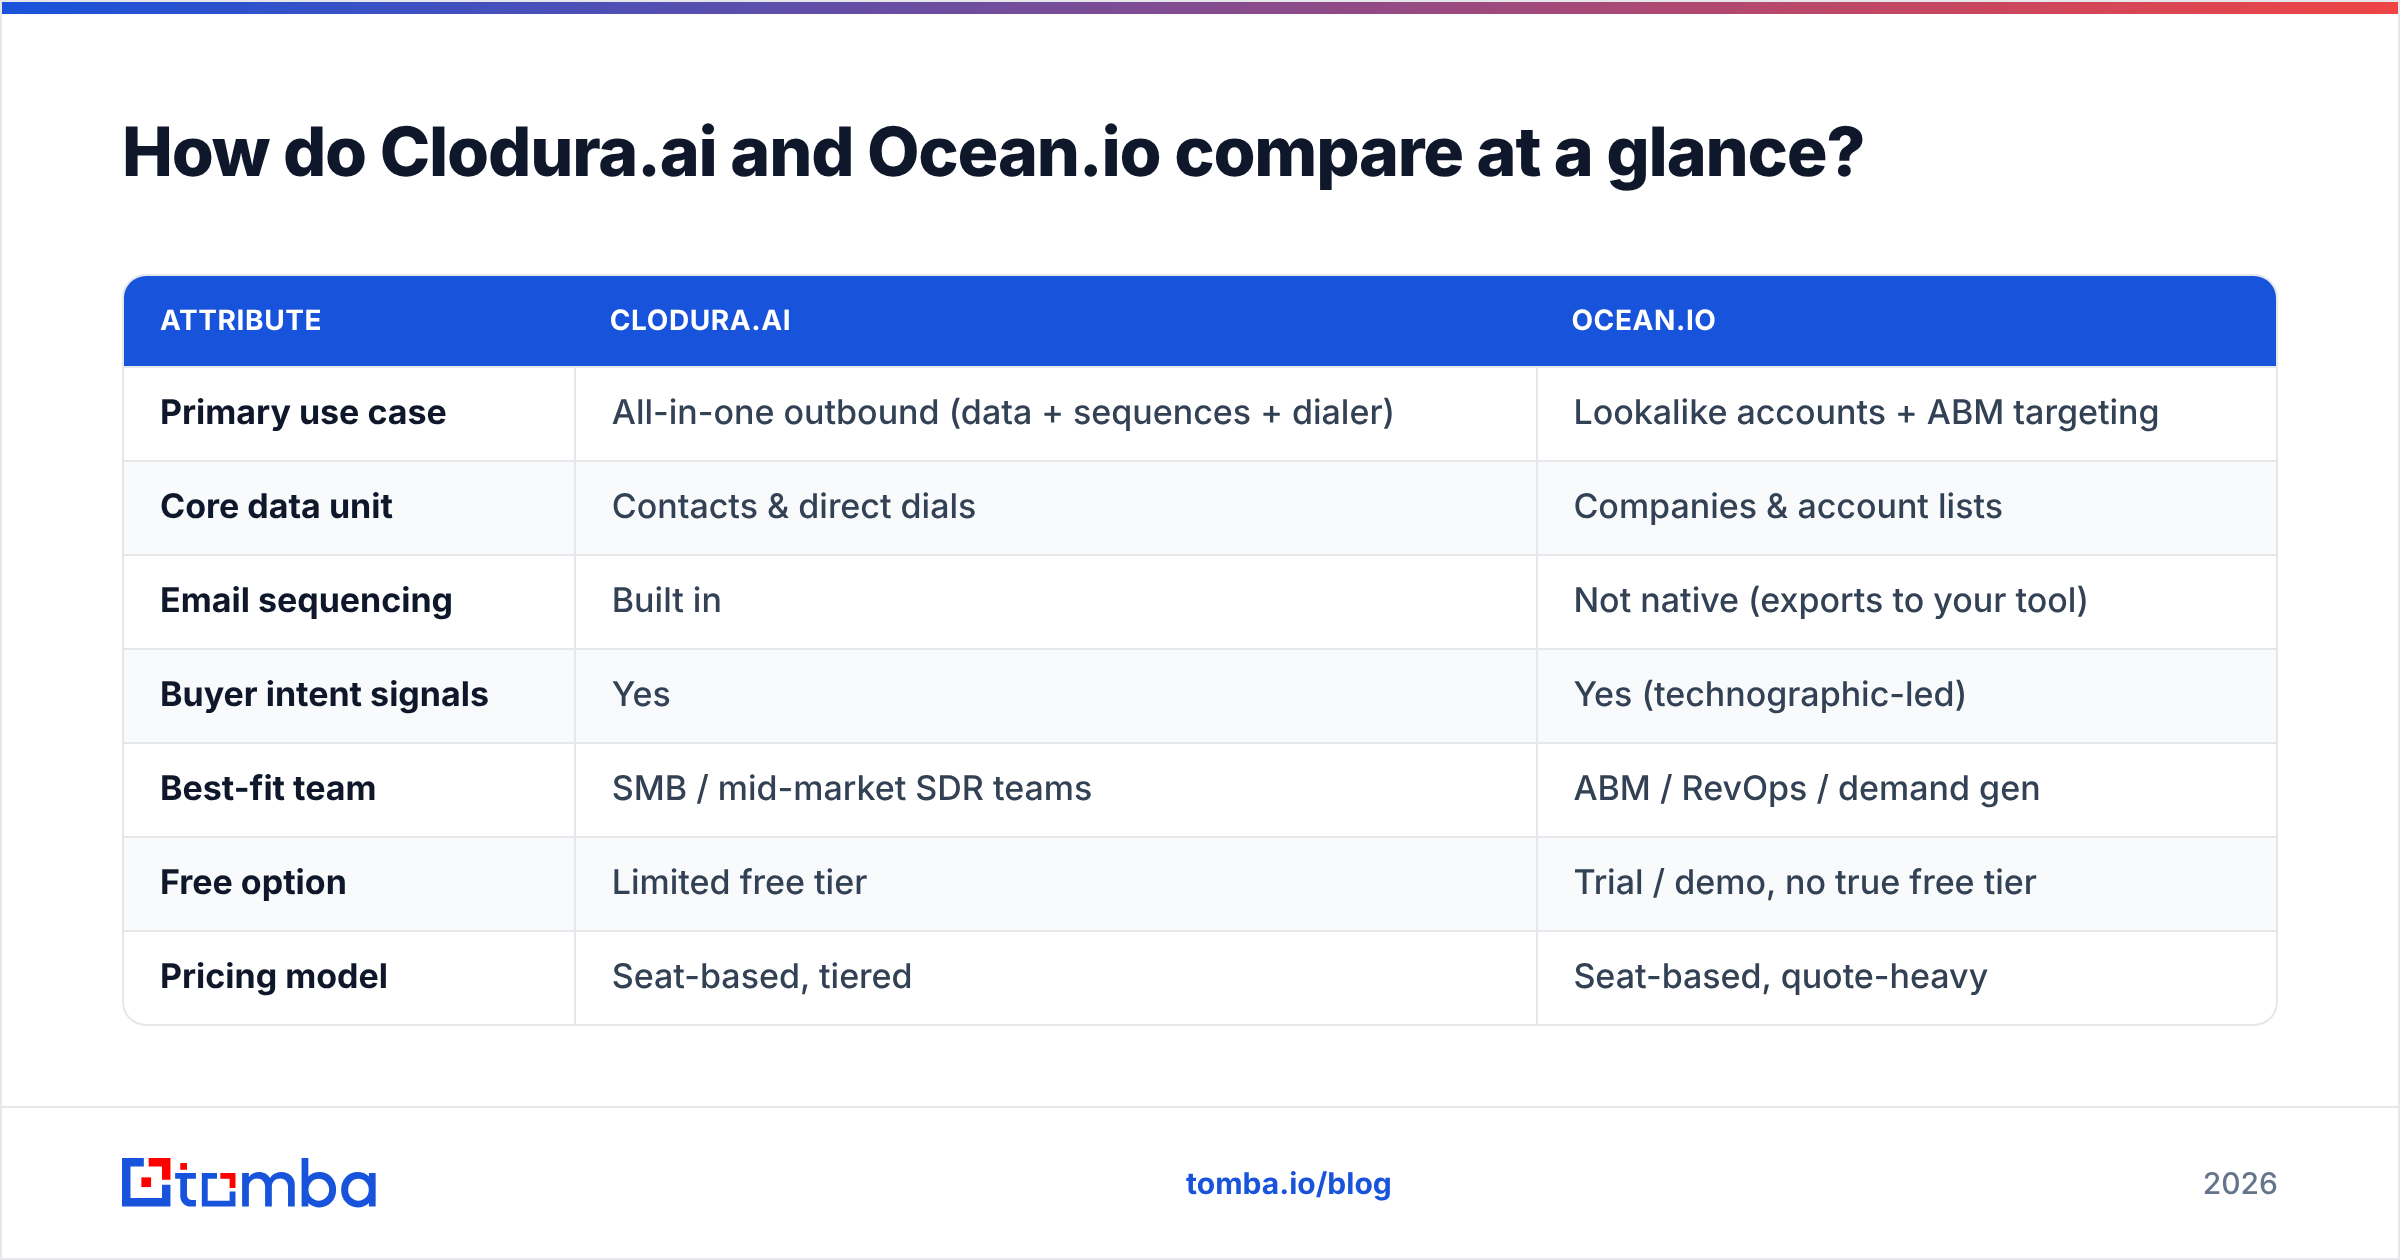Click the 2026 year label
This screenshot has height=1260, width=2400.
click(2240, 1184)
